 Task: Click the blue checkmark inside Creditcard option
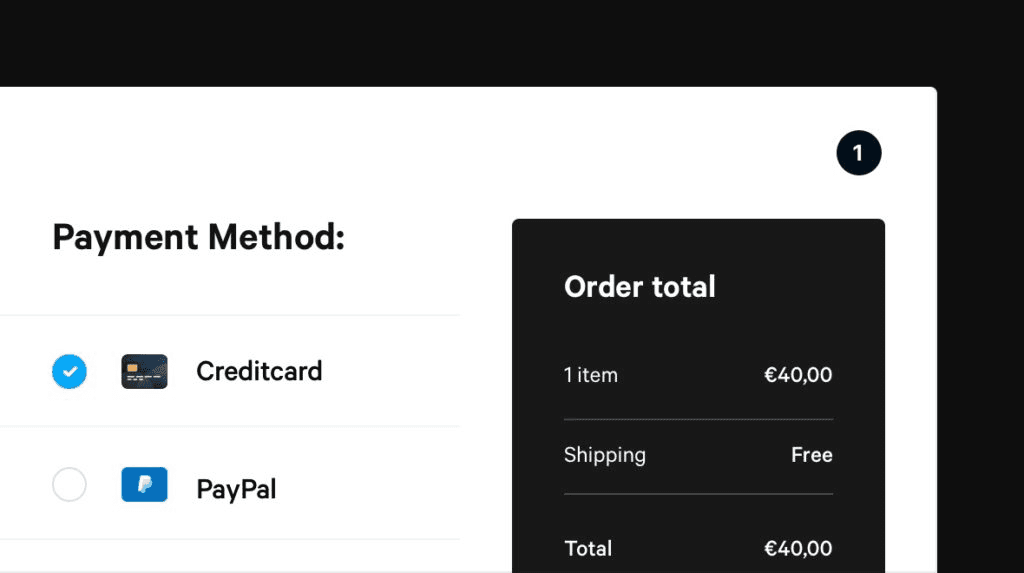tap(70, 372)
